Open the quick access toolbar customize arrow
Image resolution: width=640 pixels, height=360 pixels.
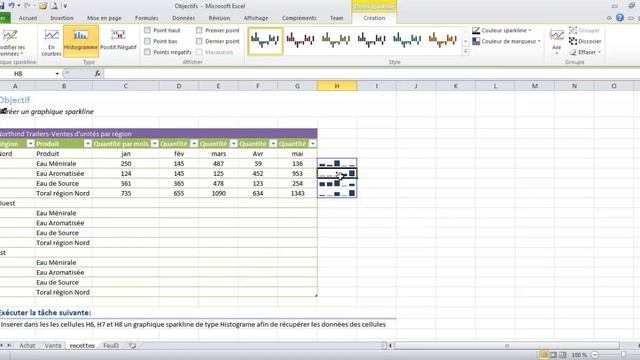[x=65, y=6]
